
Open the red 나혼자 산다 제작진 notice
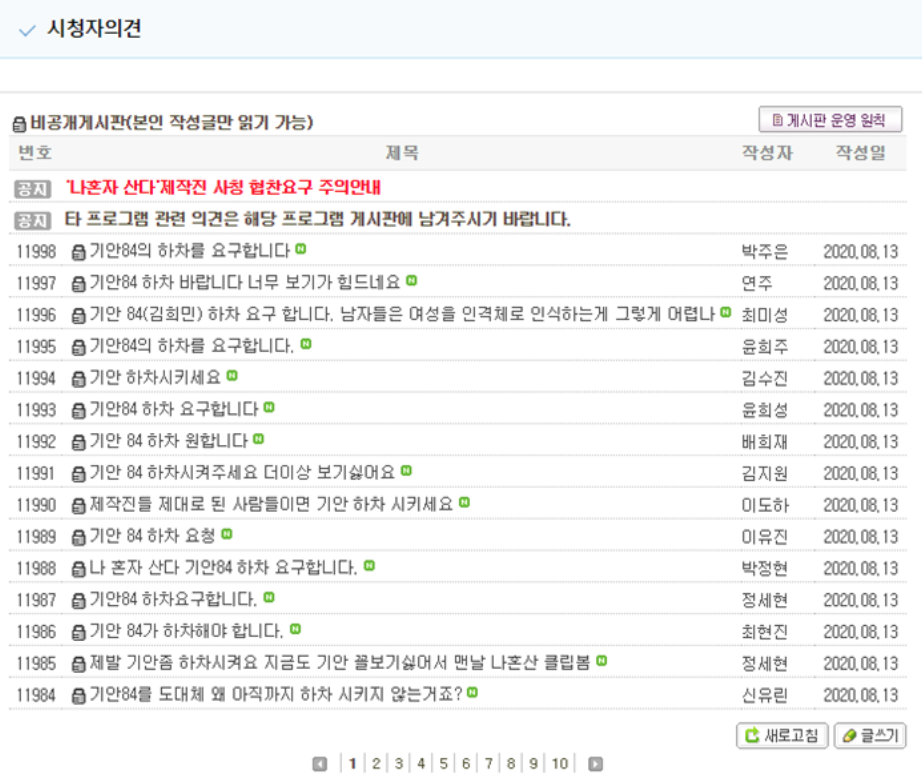pos(224,187)
